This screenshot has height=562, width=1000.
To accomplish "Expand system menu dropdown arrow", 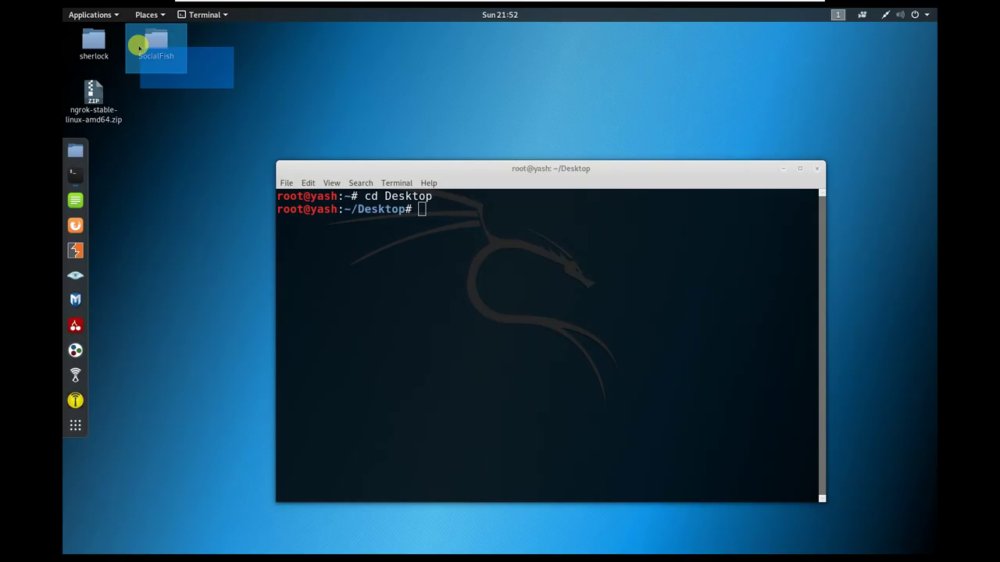I will click(927, 15).
